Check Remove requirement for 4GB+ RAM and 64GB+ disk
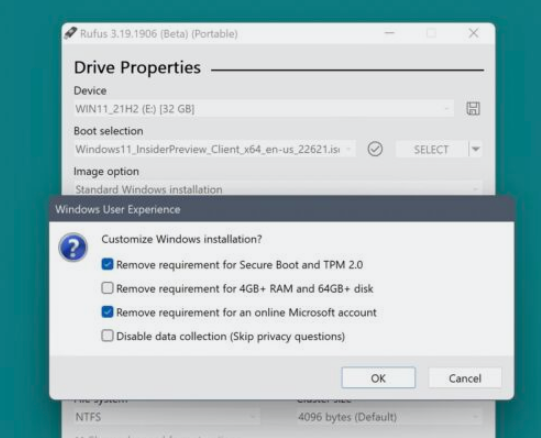Image resolution: width=541 pixels, height=438 pixels. (107, 288)
